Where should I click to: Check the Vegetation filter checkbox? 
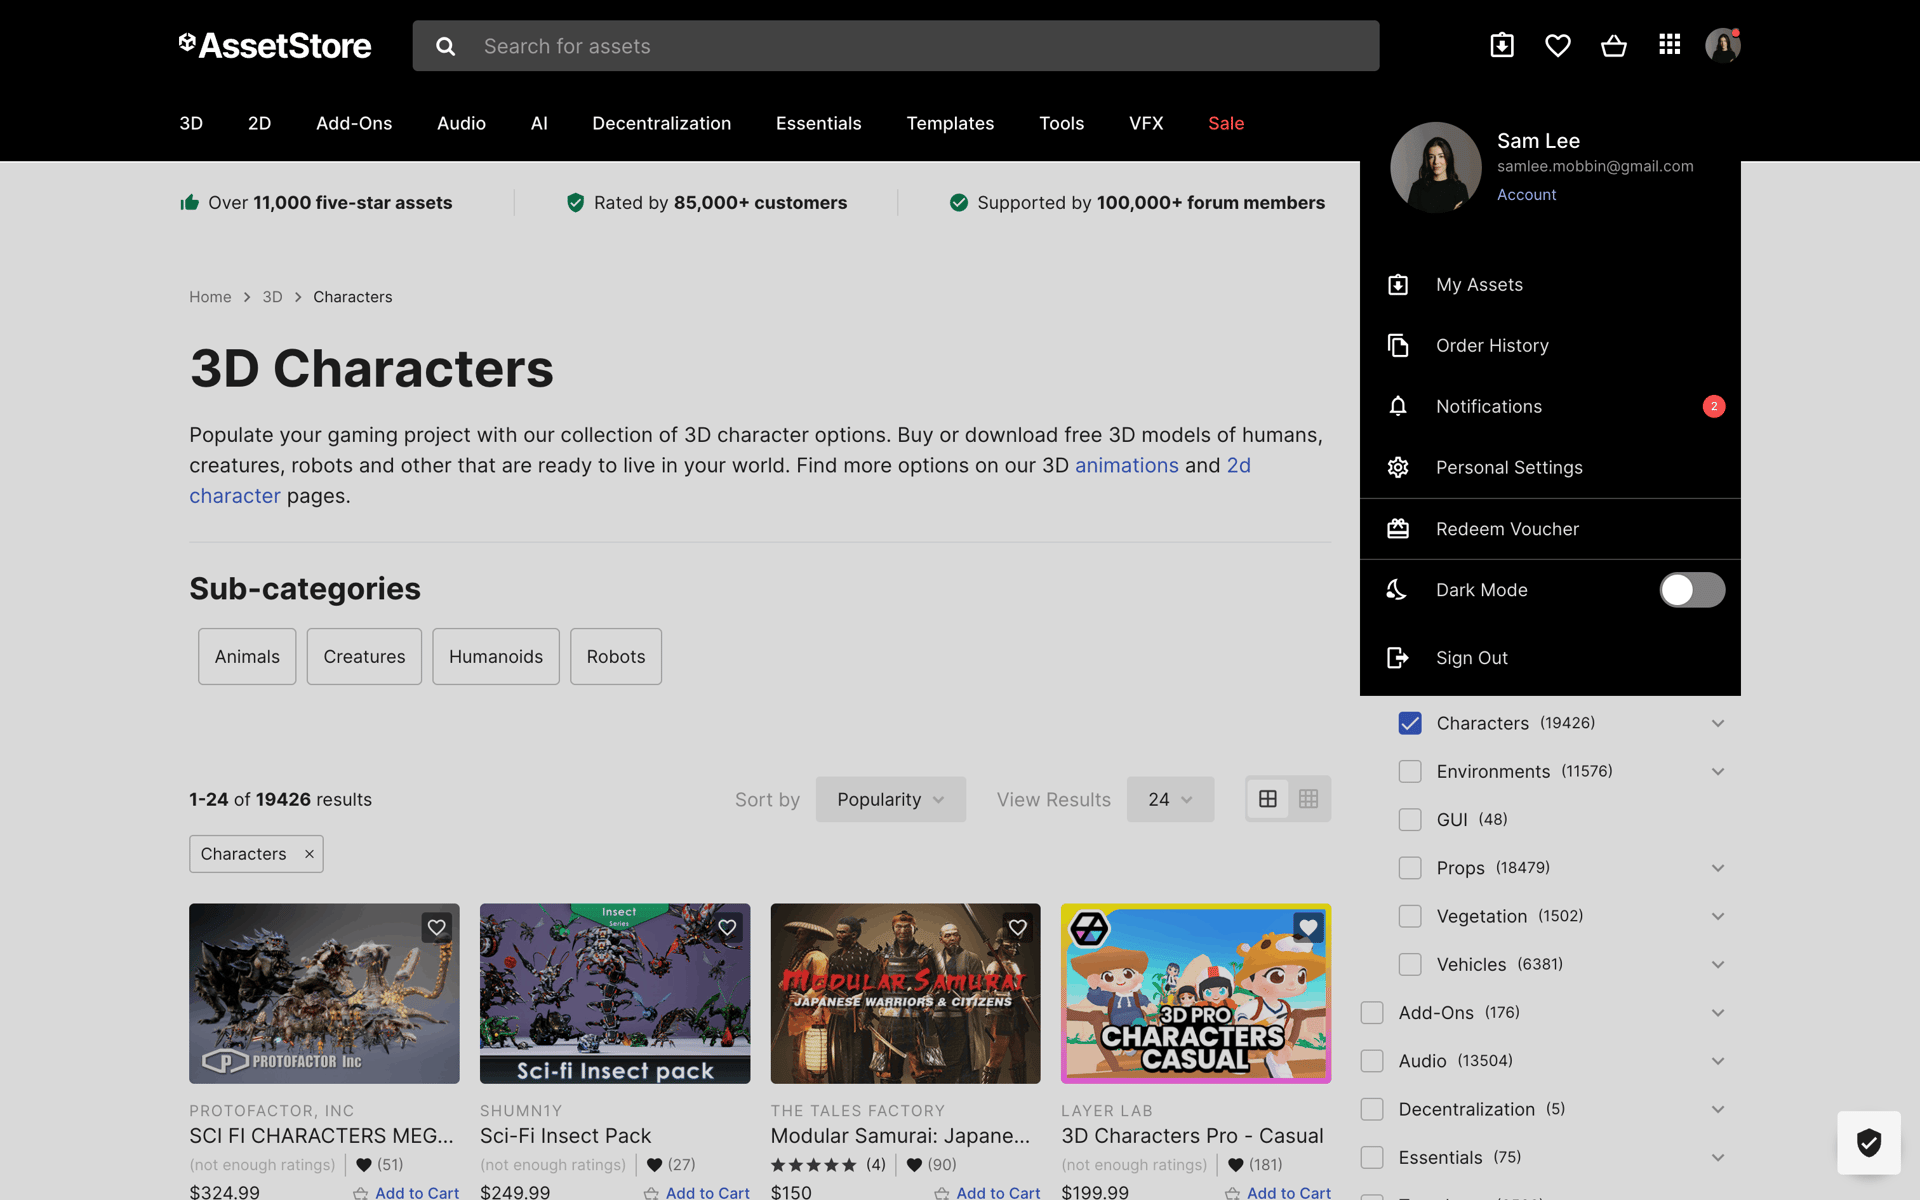pos(1410,916)
